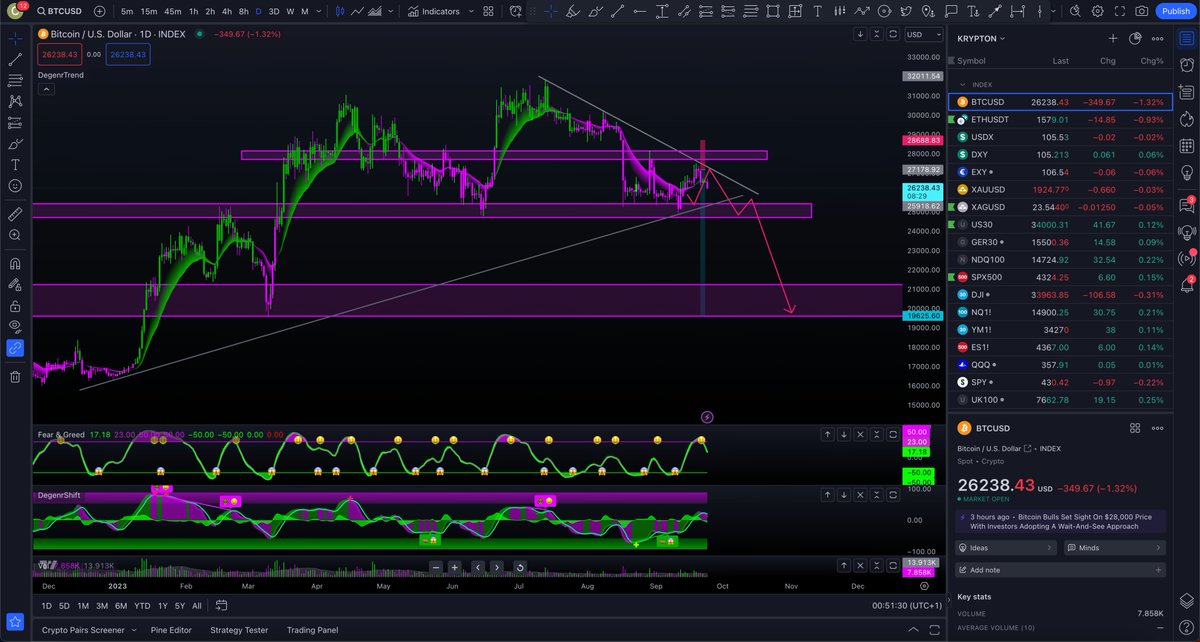1200x642 pixels.
Task: Click Add note
Action: pyautogui.click(x=1060, y=570)
